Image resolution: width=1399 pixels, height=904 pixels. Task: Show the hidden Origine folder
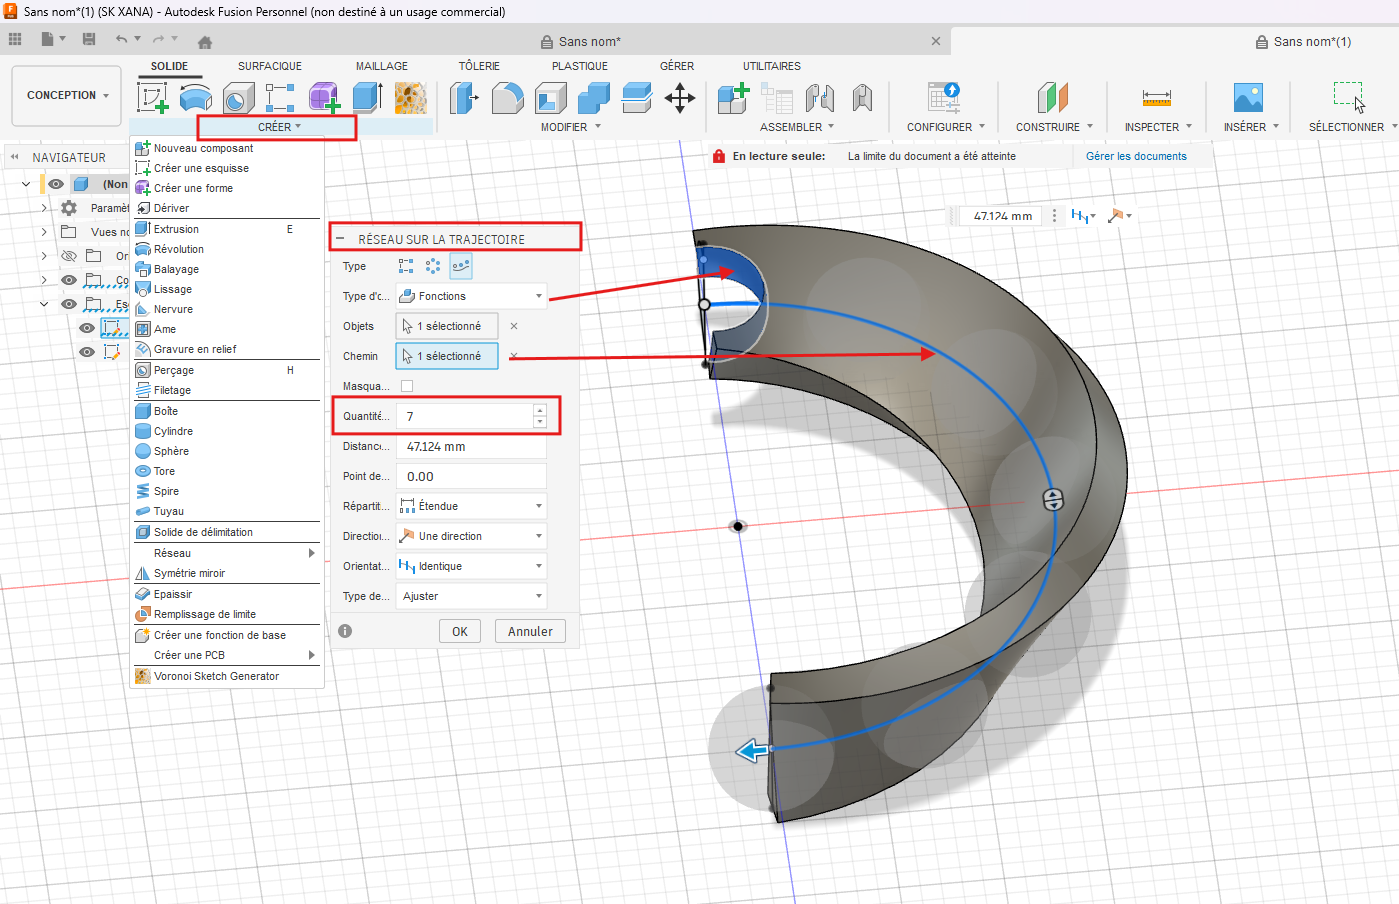tap(69, 256)
